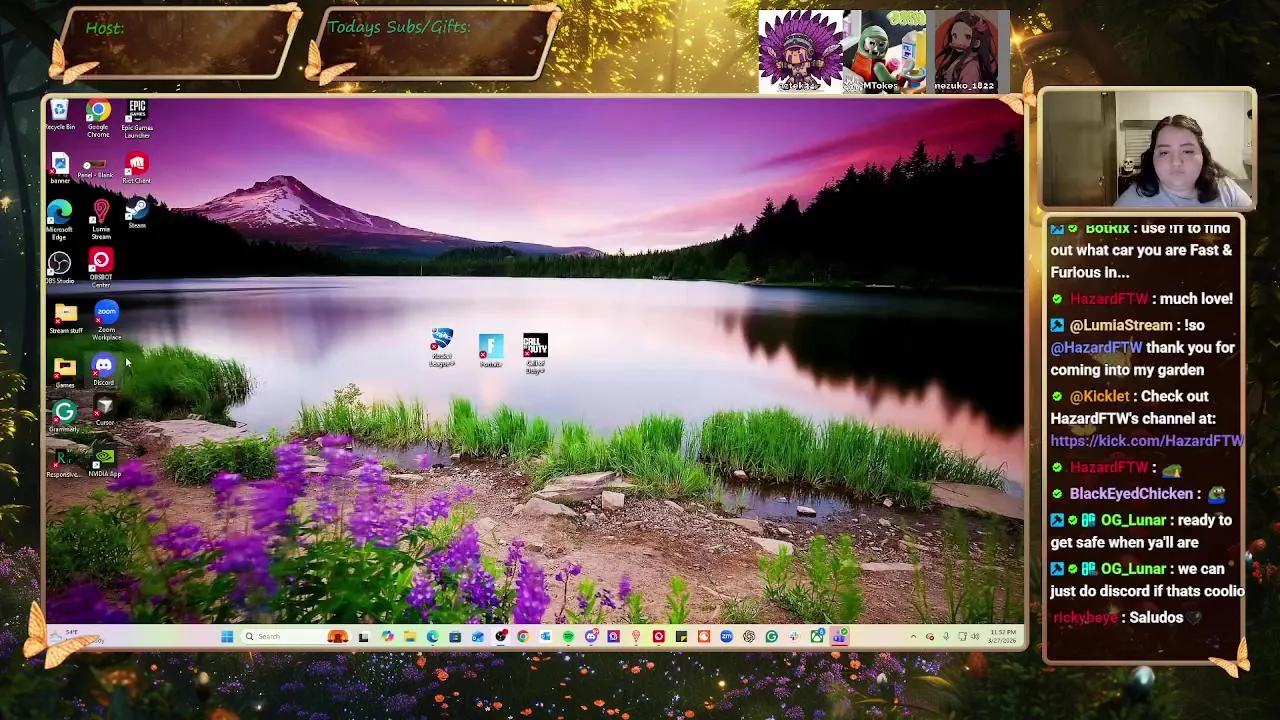Select the Panel - Blank desktop file
Screen dimensions: 1280x720
(96, 168)
